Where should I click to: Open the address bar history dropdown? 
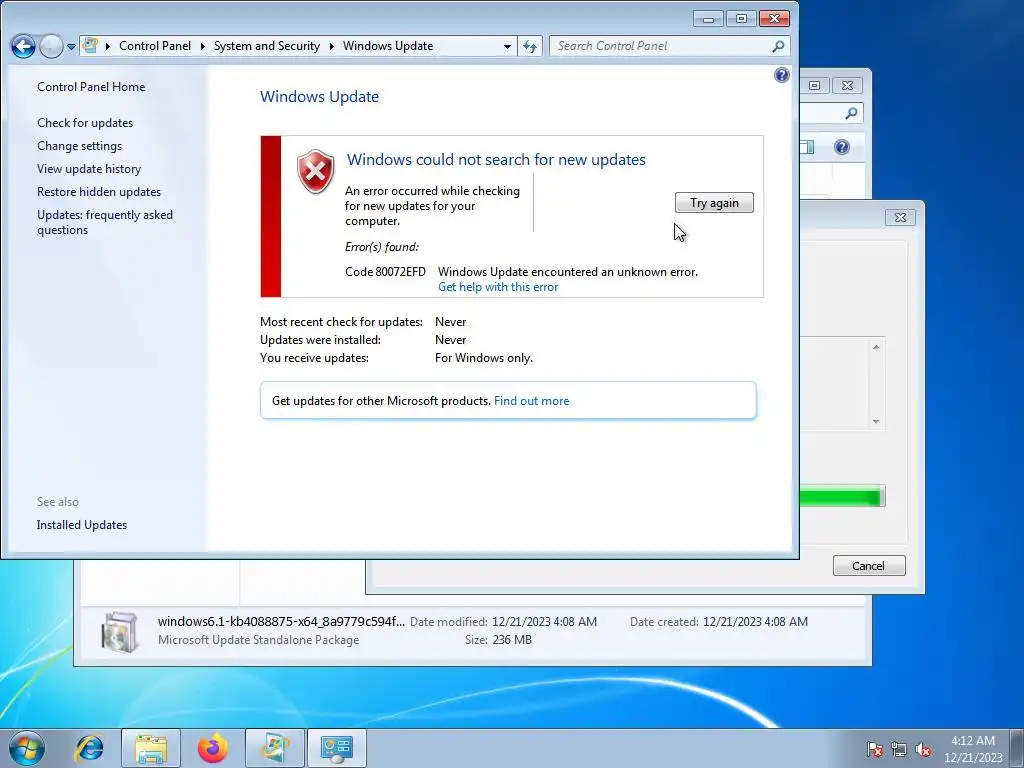tap(507, 46)
